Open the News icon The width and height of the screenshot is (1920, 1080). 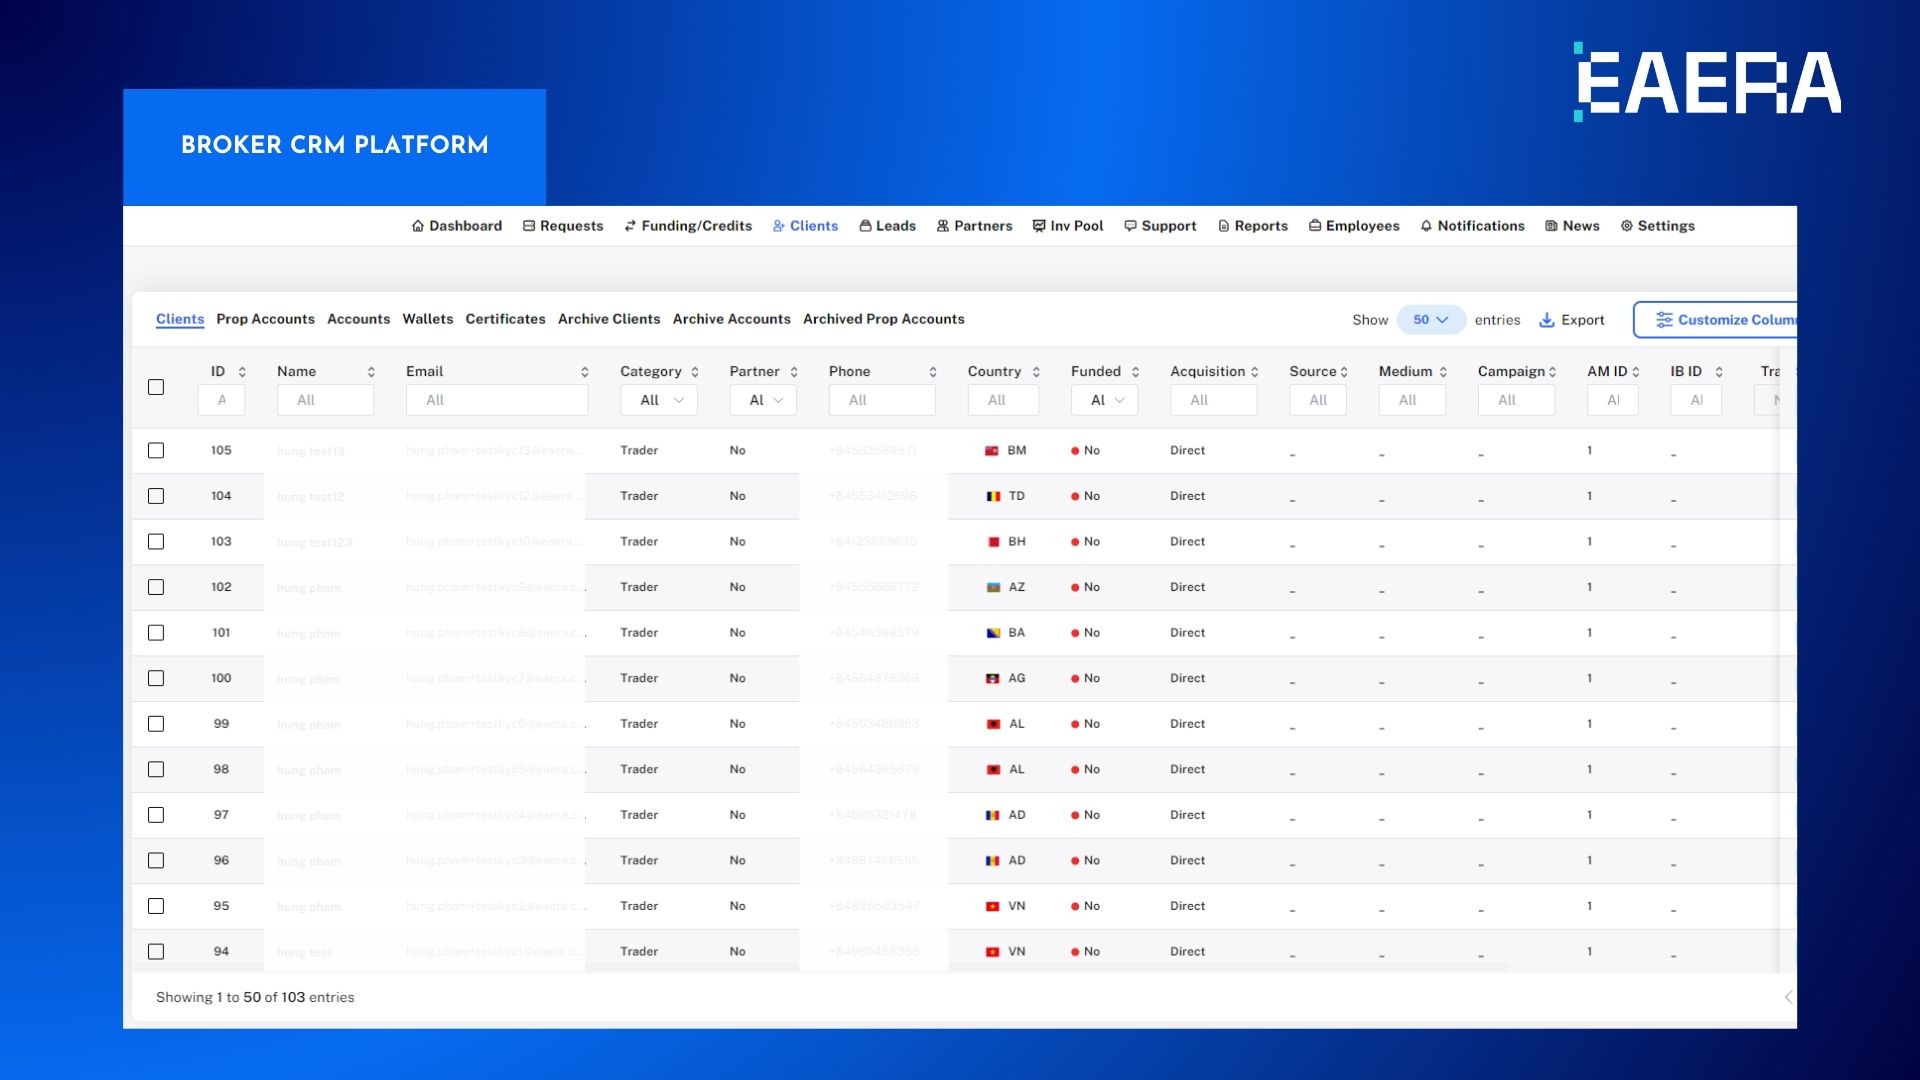[1551, 226]
